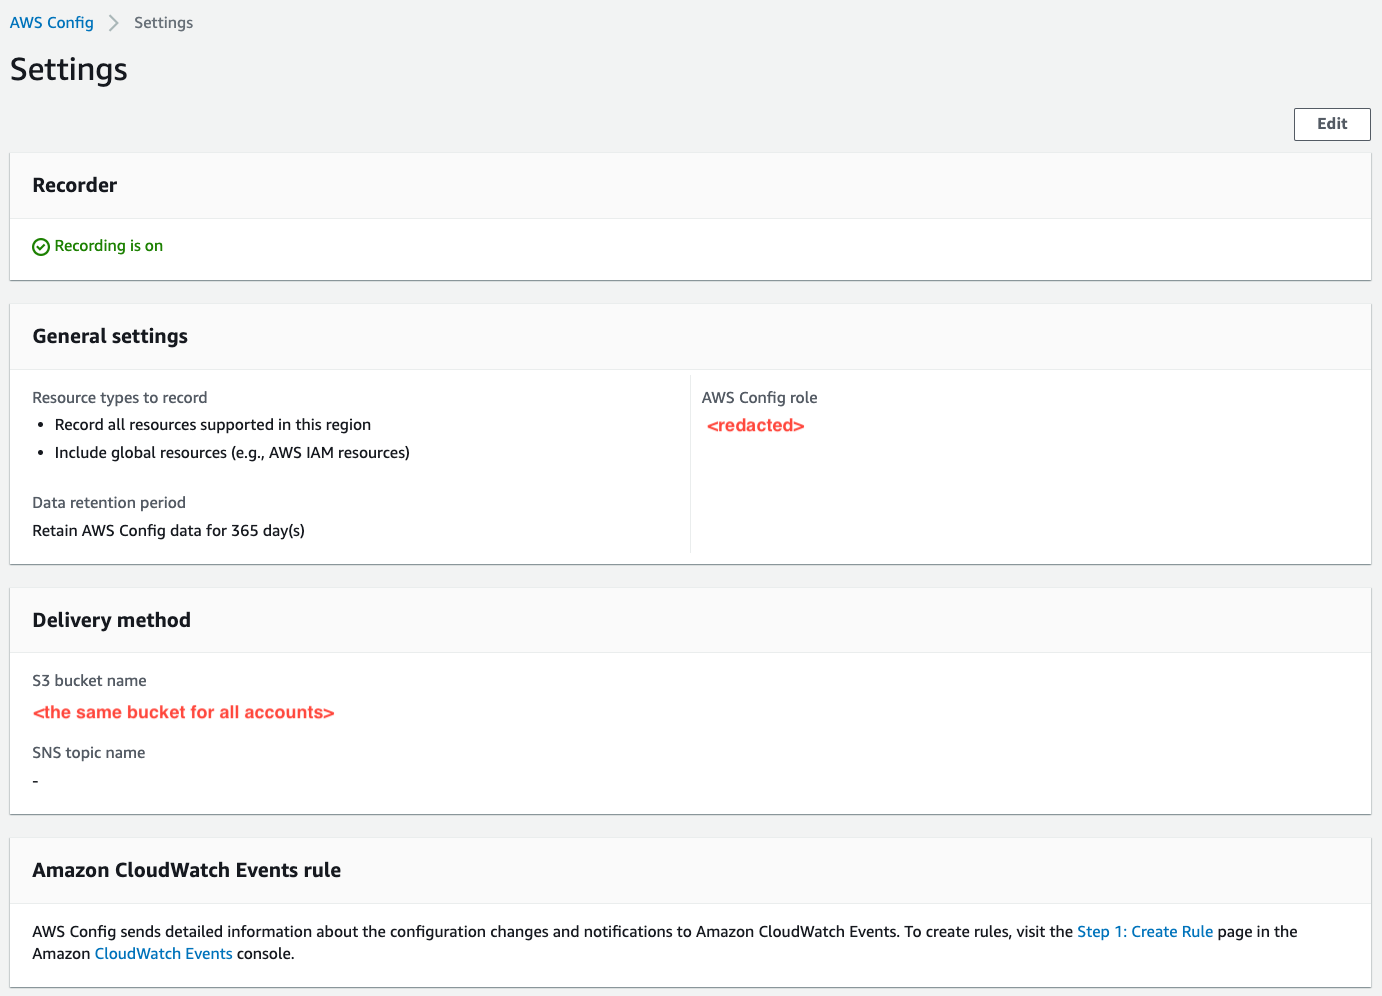The height and width of the screenshot is (996, 1382).
Task: Open the CloudWatch Events console link
Action: pyautogui.click(x=163, y=954)
